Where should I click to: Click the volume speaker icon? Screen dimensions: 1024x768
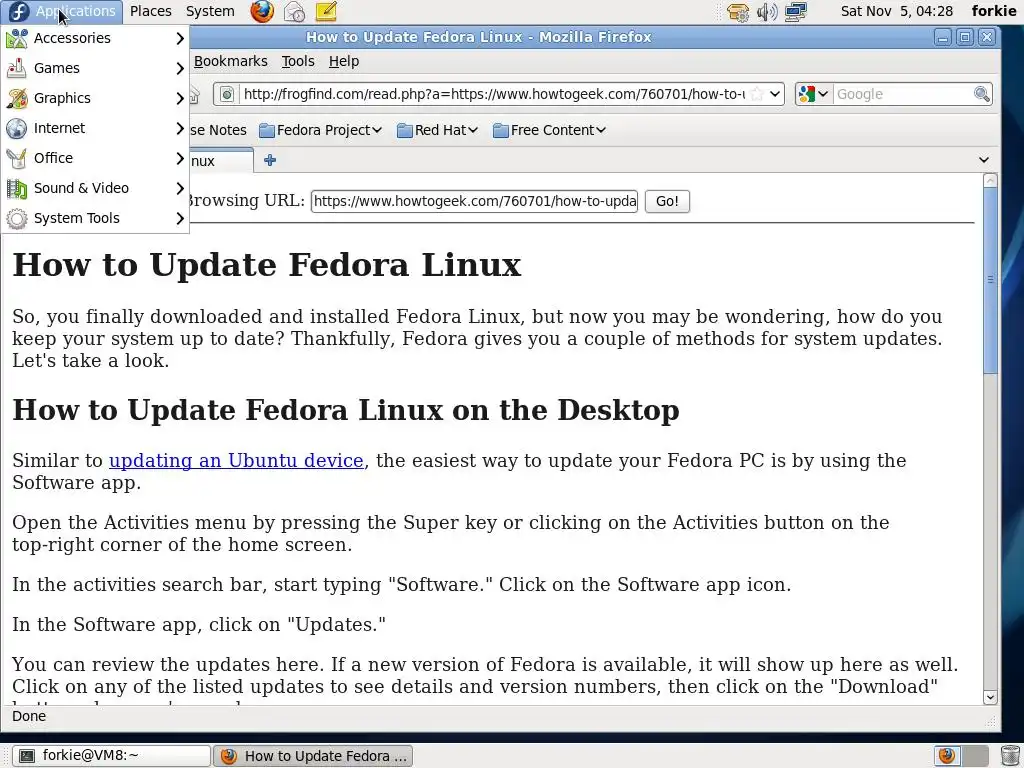767,12
